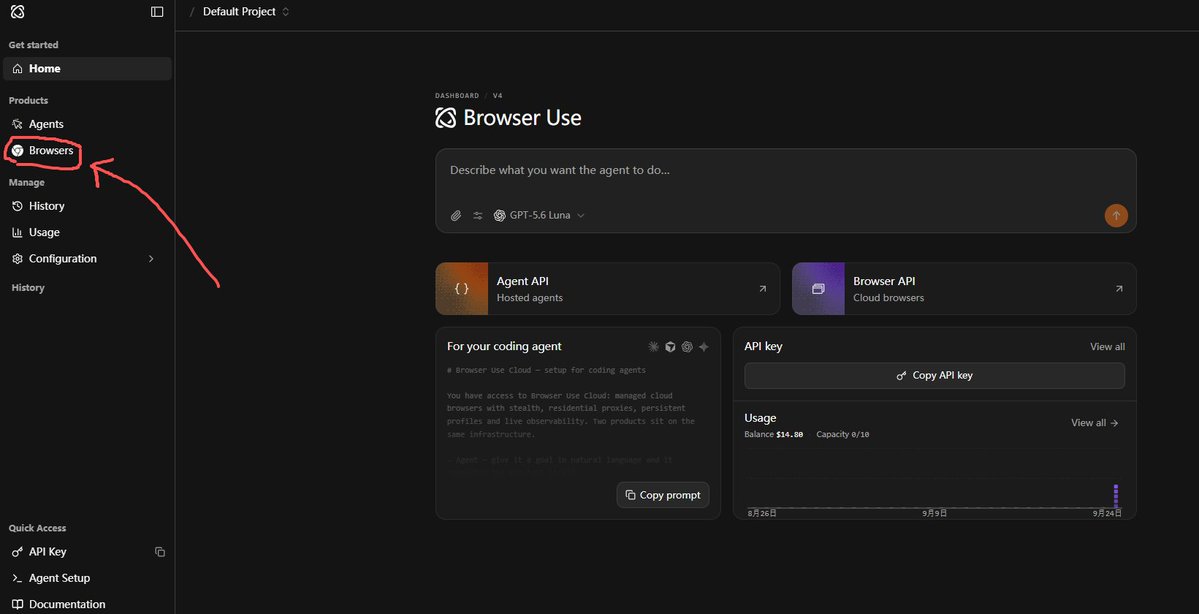Click the DASHBOARD breadcrumb text
The width and height of the screenshot is (1199, 614).
pos(457,96)
